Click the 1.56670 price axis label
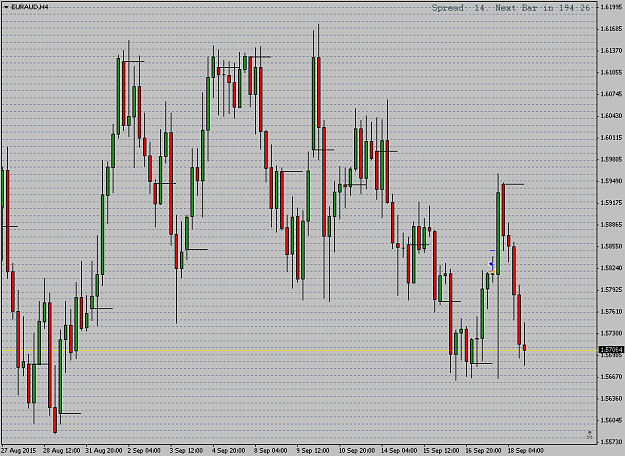 [611, 377]
